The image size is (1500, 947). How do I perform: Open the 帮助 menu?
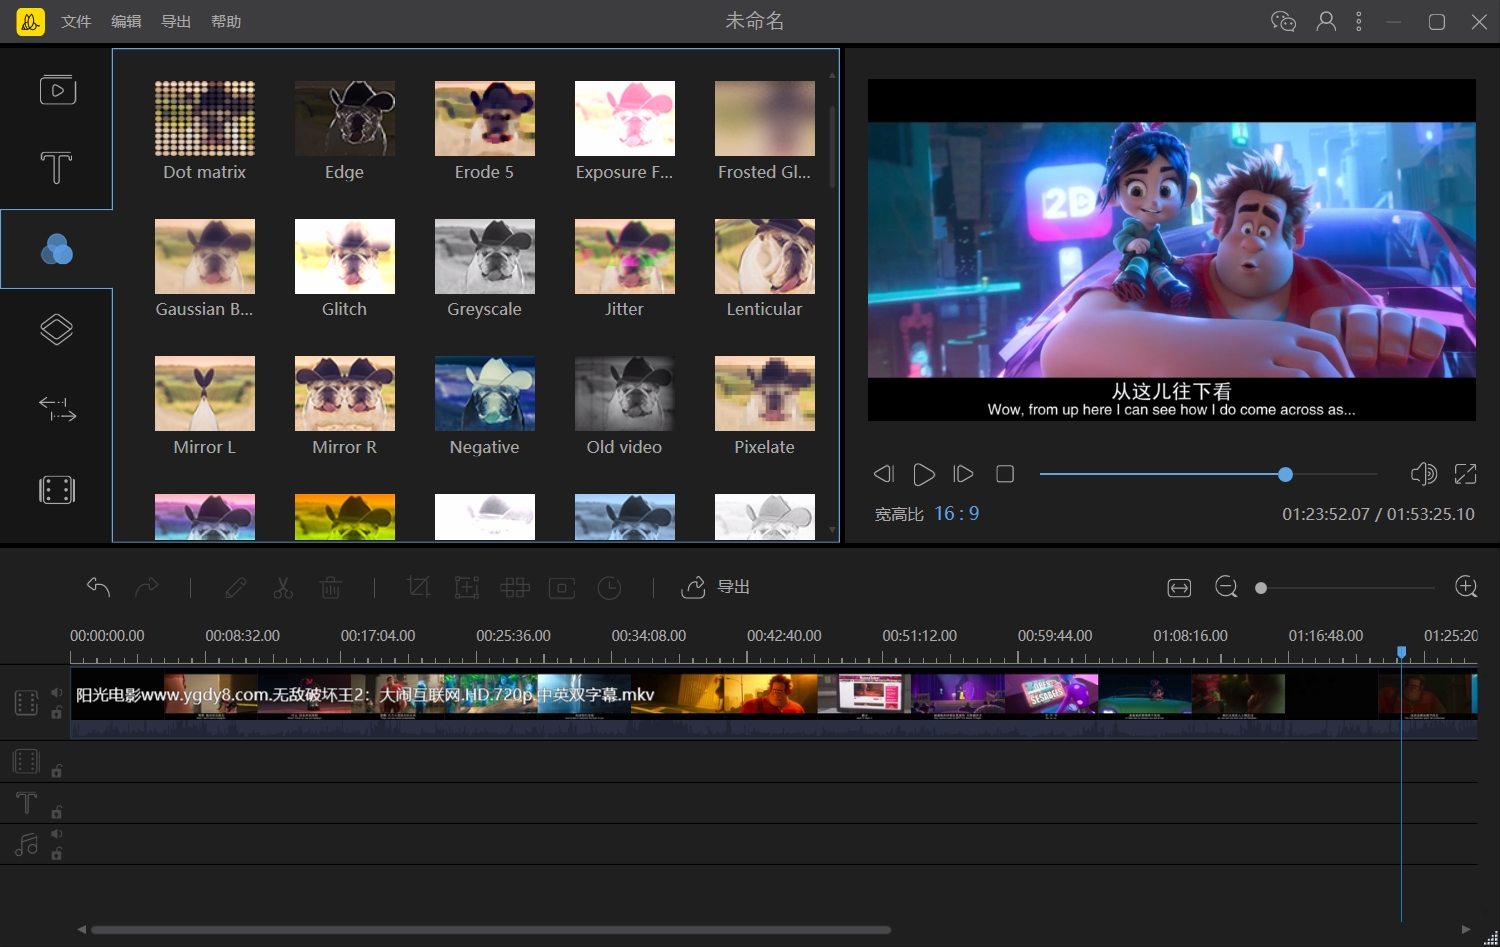coord(226,21)
